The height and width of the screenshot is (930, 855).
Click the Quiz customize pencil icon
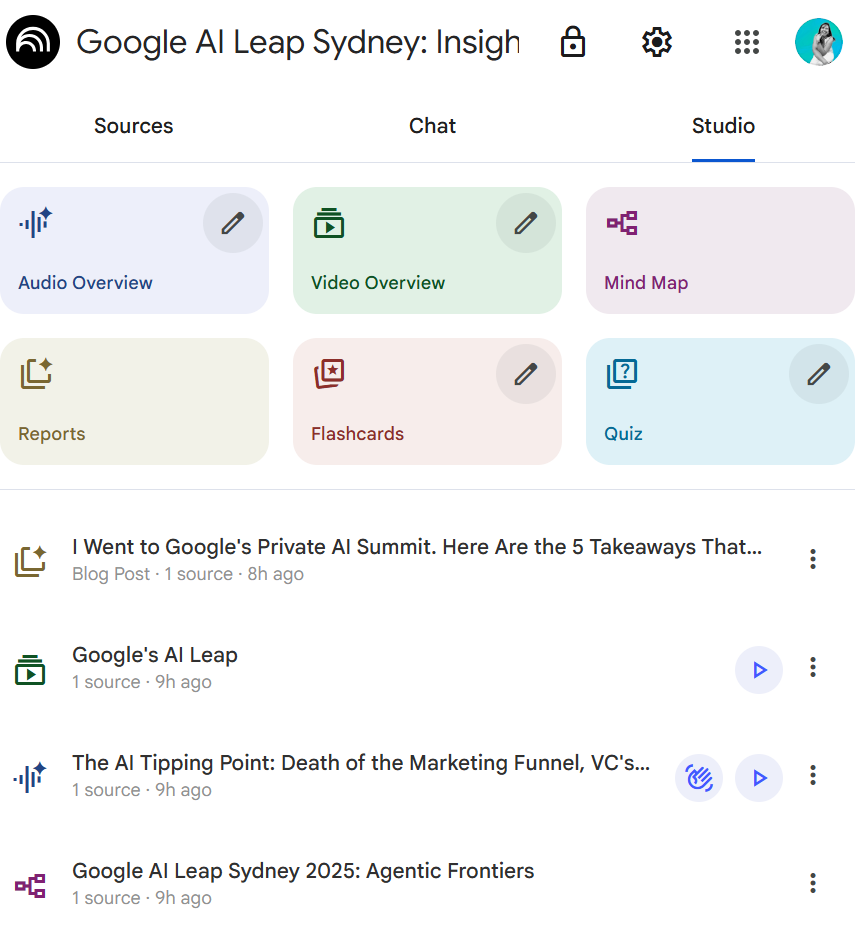coord(819,374)
